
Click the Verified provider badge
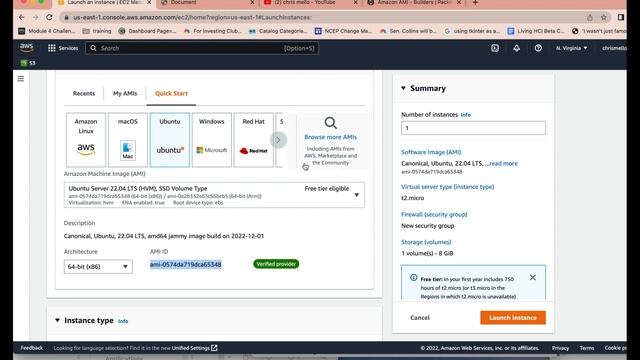click(x=276, y=264)
